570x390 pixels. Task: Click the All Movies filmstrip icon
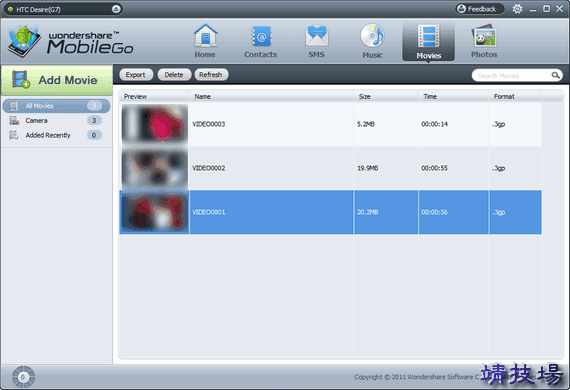14,106
